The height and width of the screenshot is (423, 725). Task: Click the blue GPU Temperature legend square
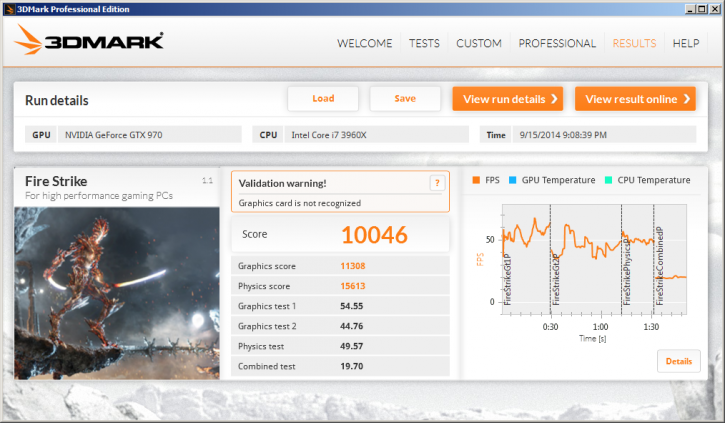point(512,180)
